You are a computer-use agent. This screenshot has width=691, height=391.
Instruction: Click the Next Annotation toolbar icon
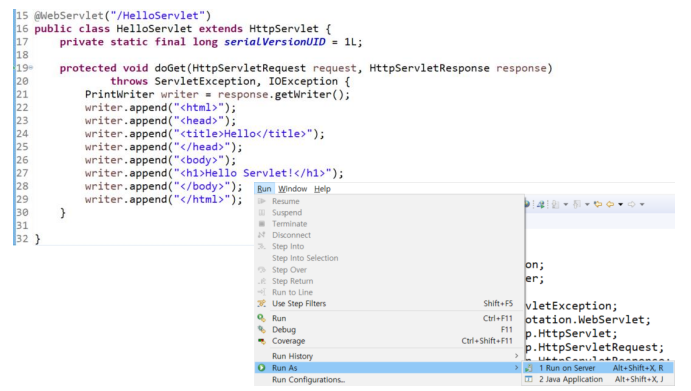pos(555,204)
